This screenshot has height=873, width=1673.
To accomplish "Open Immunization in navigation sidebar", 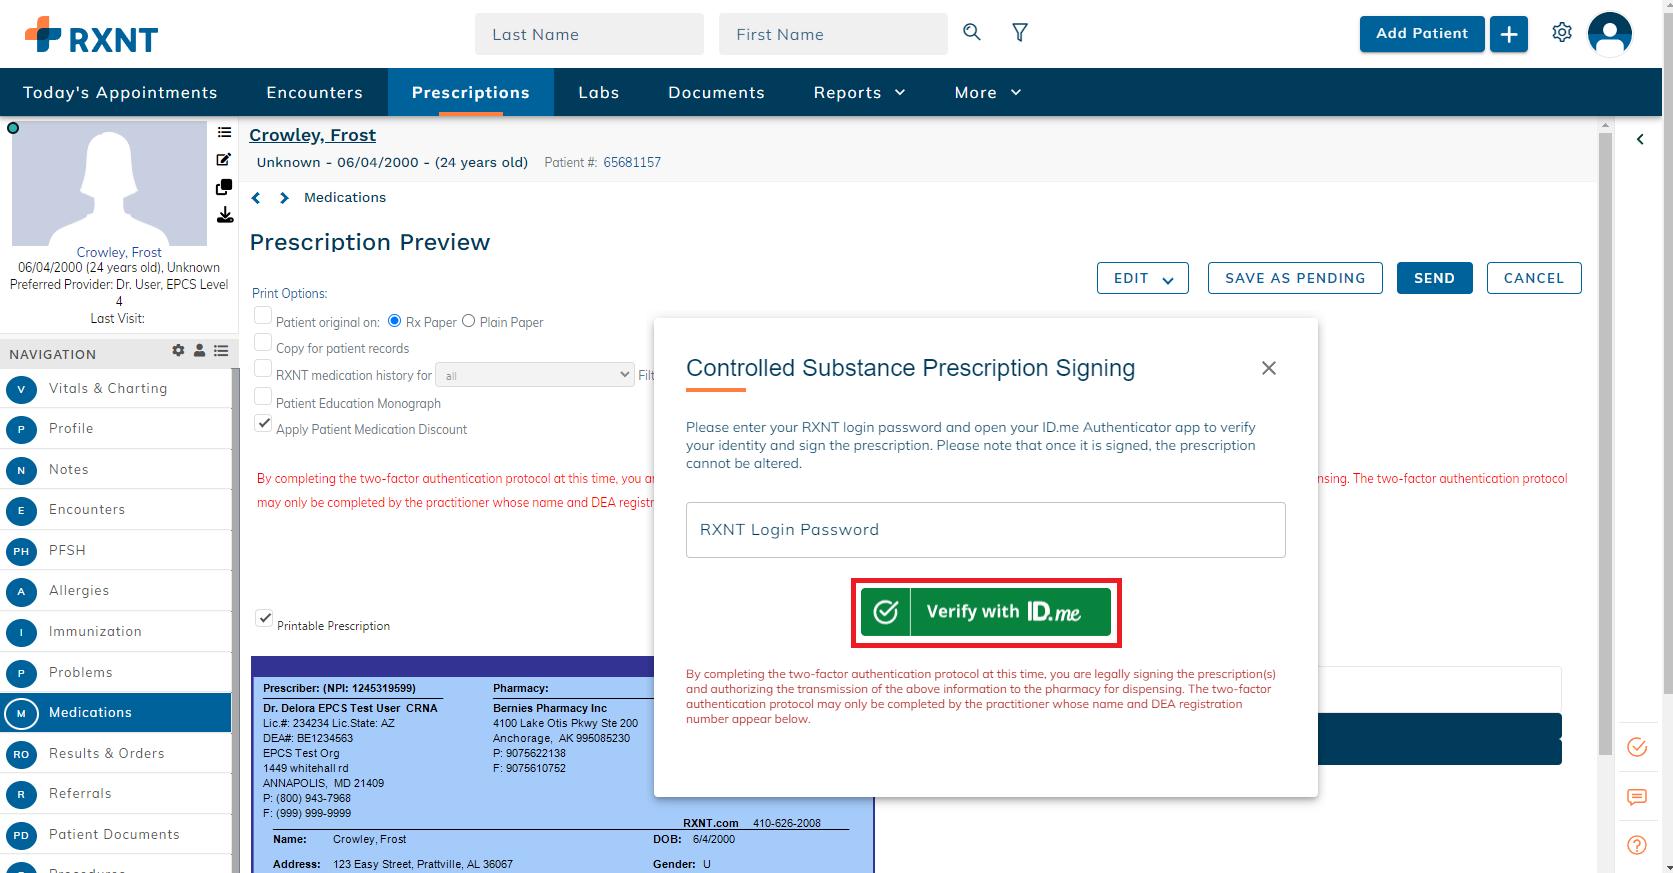I will (116, 632).
